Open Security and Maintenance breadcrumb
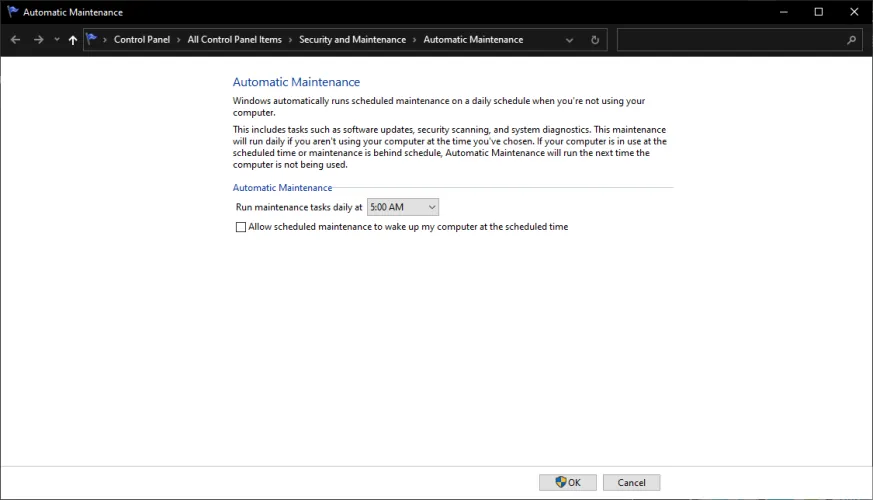Image resolution: width=873 pixels, height=500 pixels. (352, 40)
